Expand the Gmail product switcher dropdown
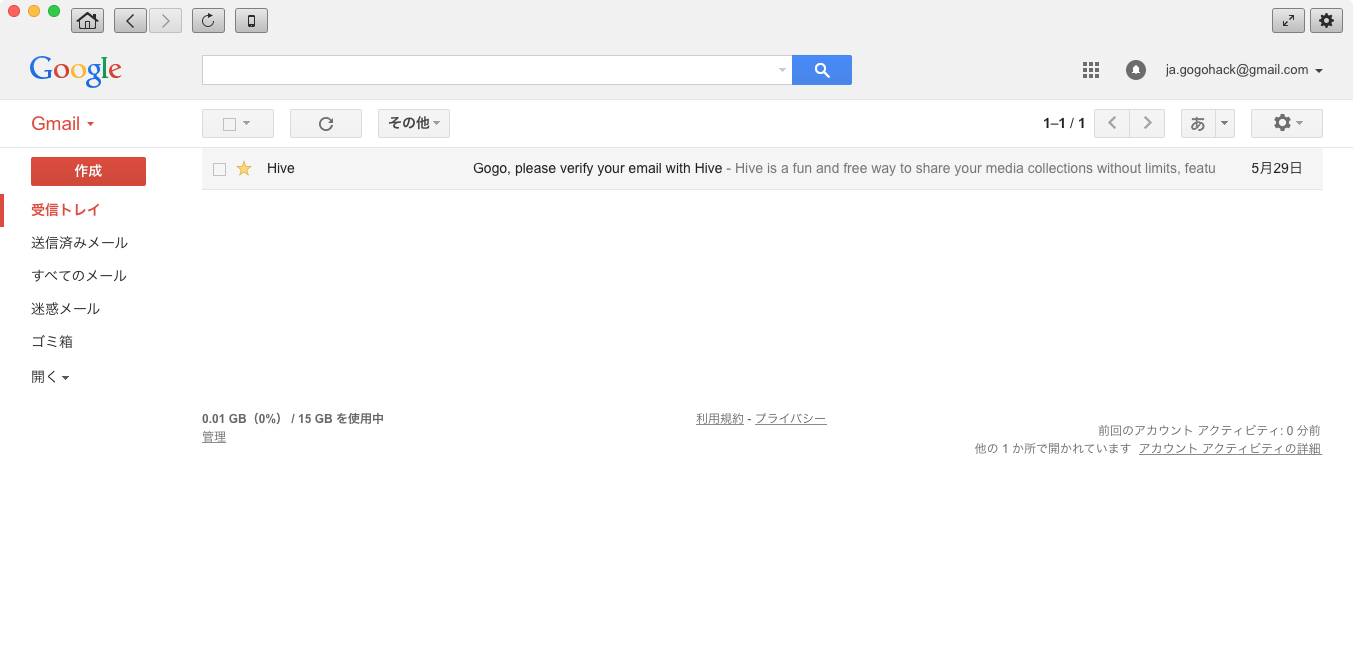 (x=63, y=124)
